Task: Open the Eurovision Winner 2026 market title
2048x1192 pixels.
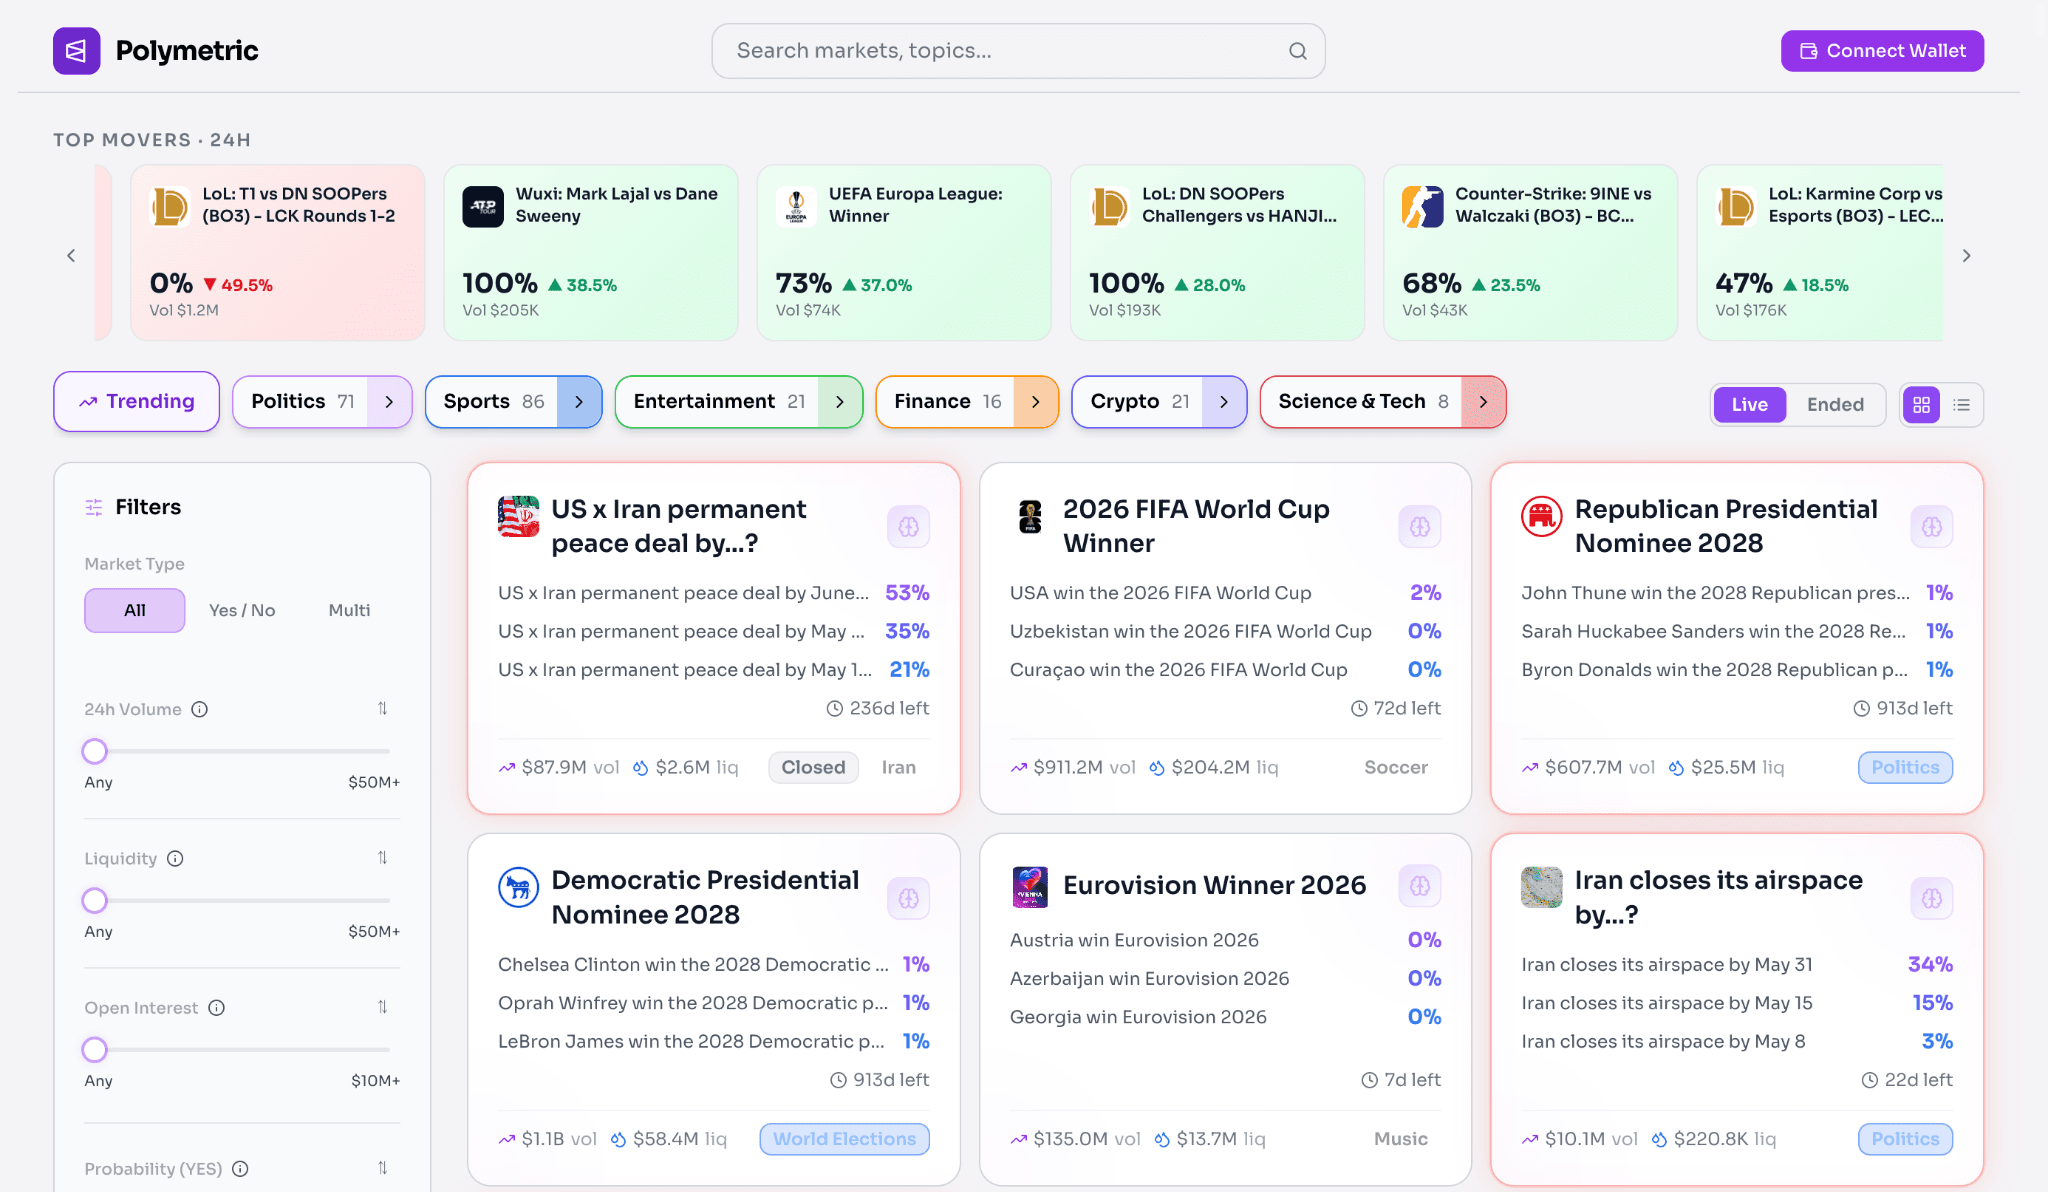Action: point(1214,885)
